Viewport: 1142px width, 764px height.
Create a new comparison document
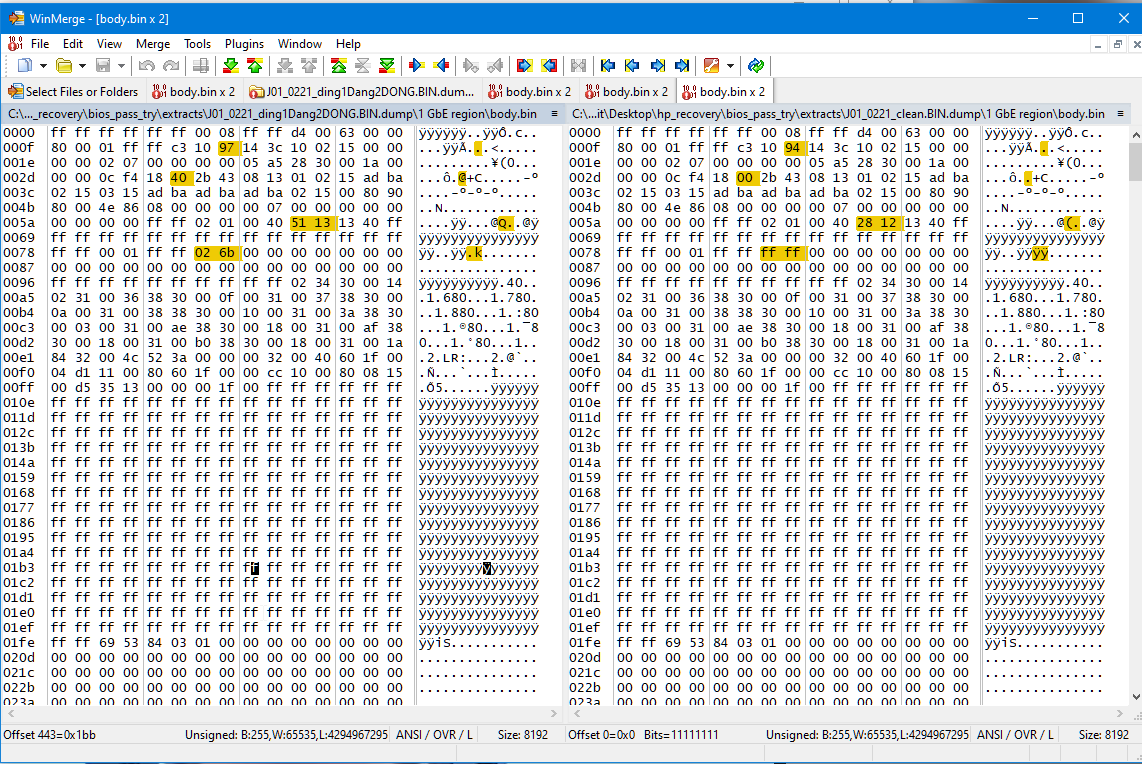25,66
